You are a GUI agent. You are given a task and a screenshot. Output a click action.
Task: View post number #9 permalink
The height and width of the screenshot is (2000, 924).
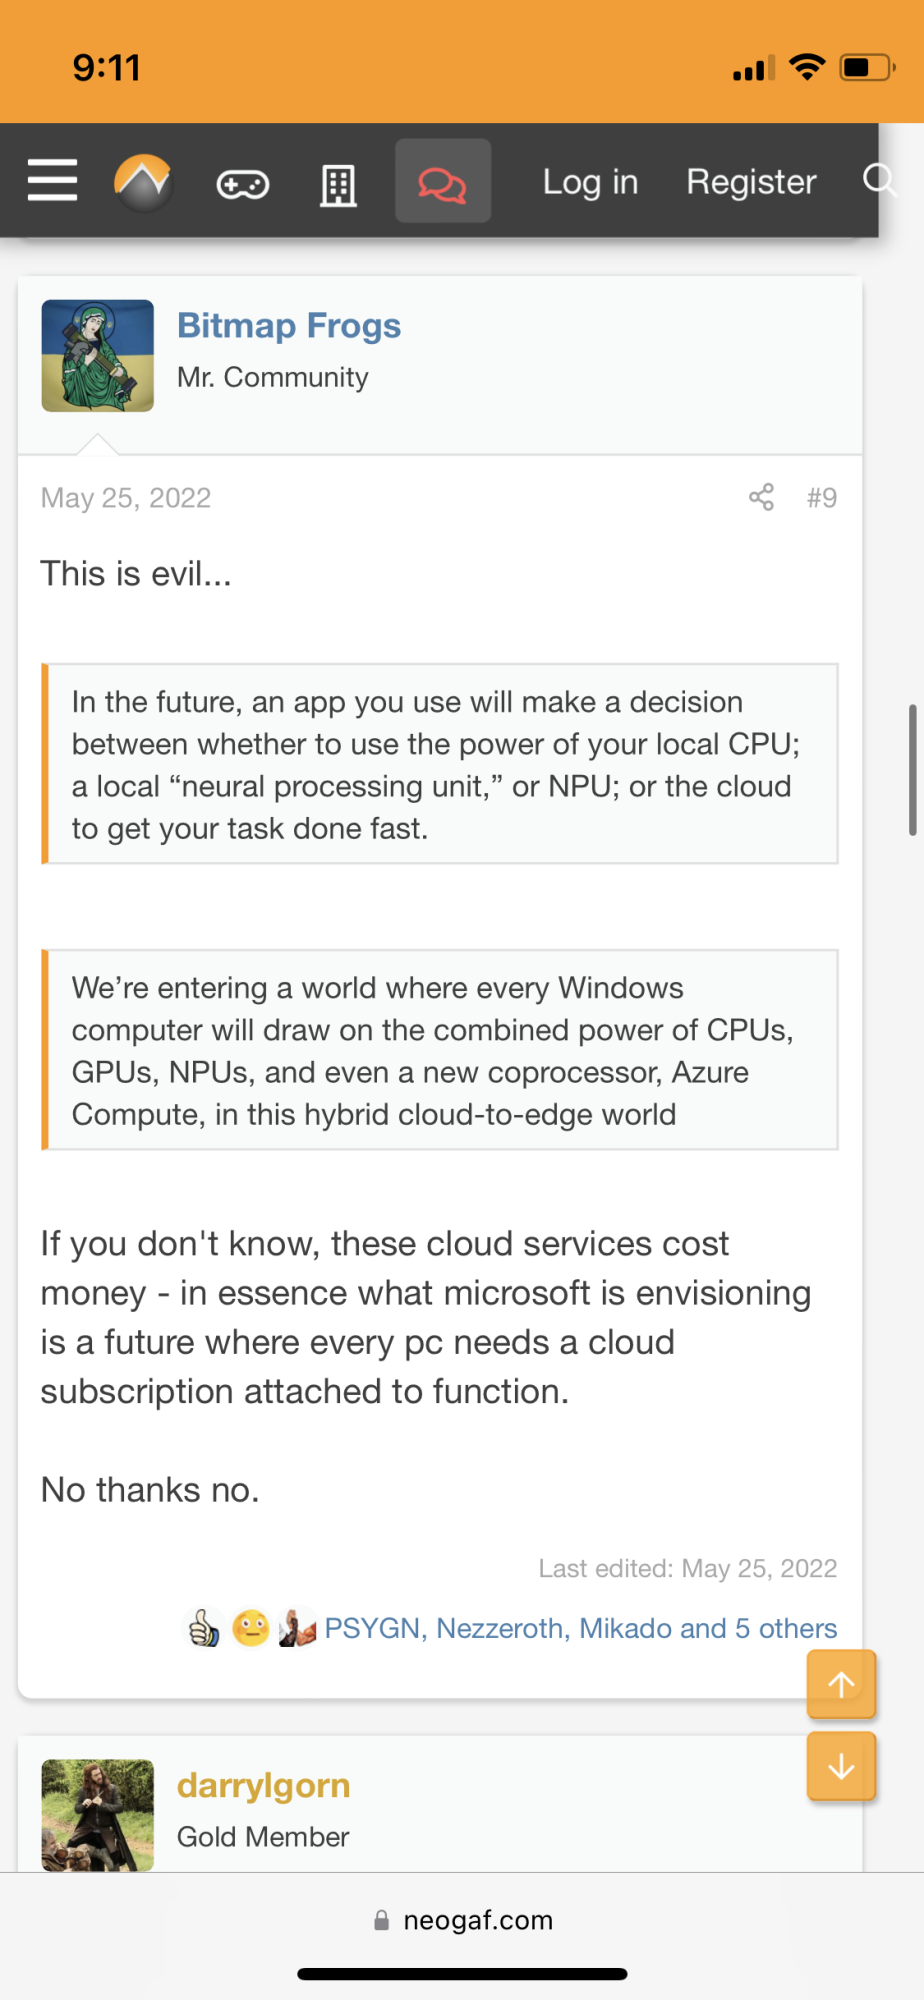pos(822,497)
